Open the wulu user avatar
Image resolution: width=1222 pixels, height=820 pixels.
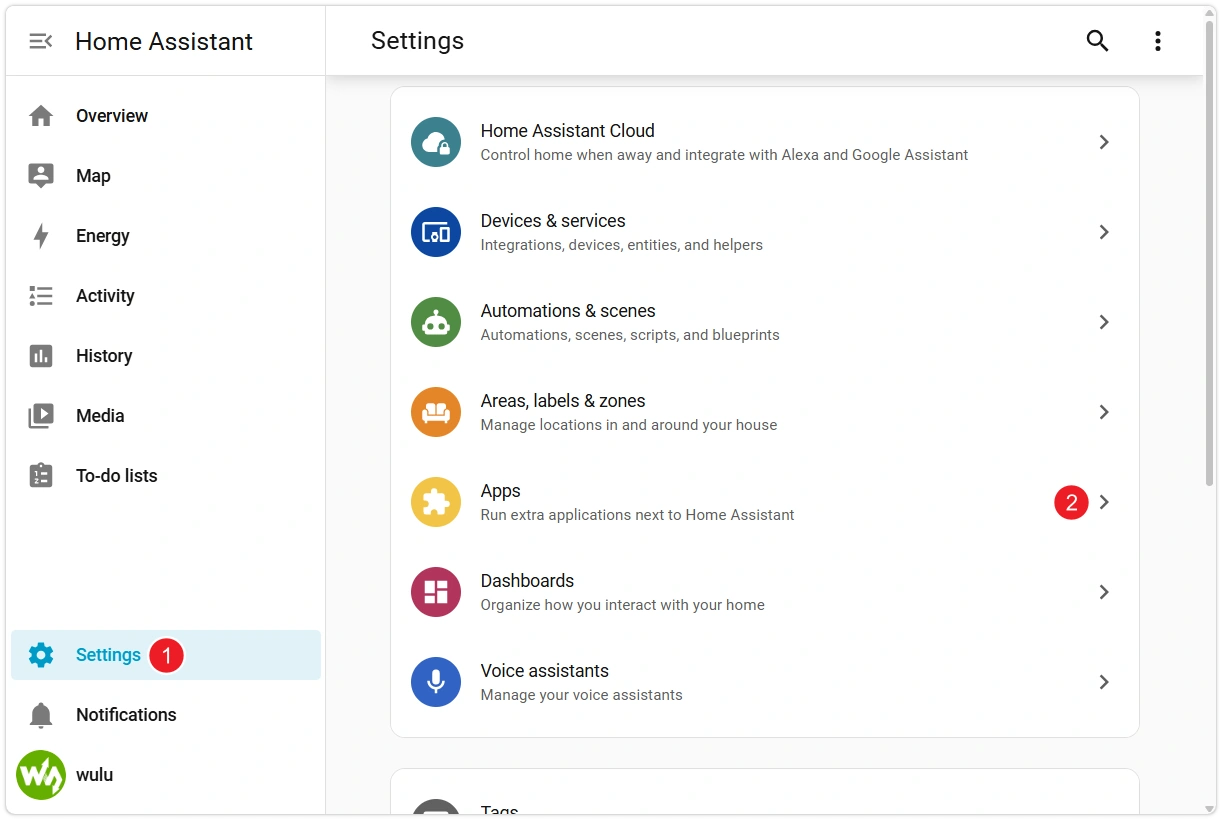(41, 775)
